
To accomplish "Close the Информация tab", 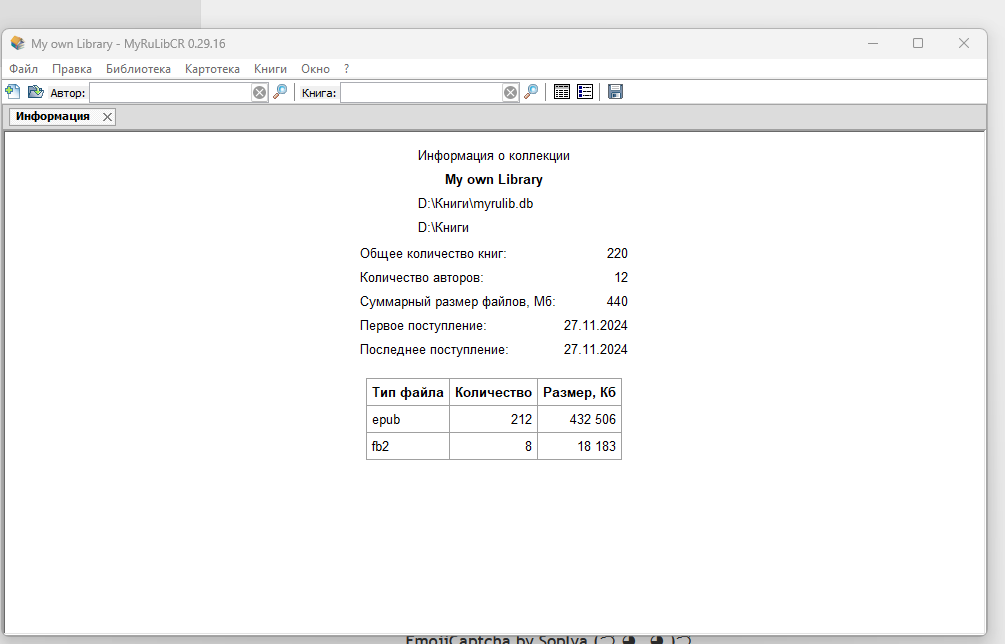I will tap(108, 117).
